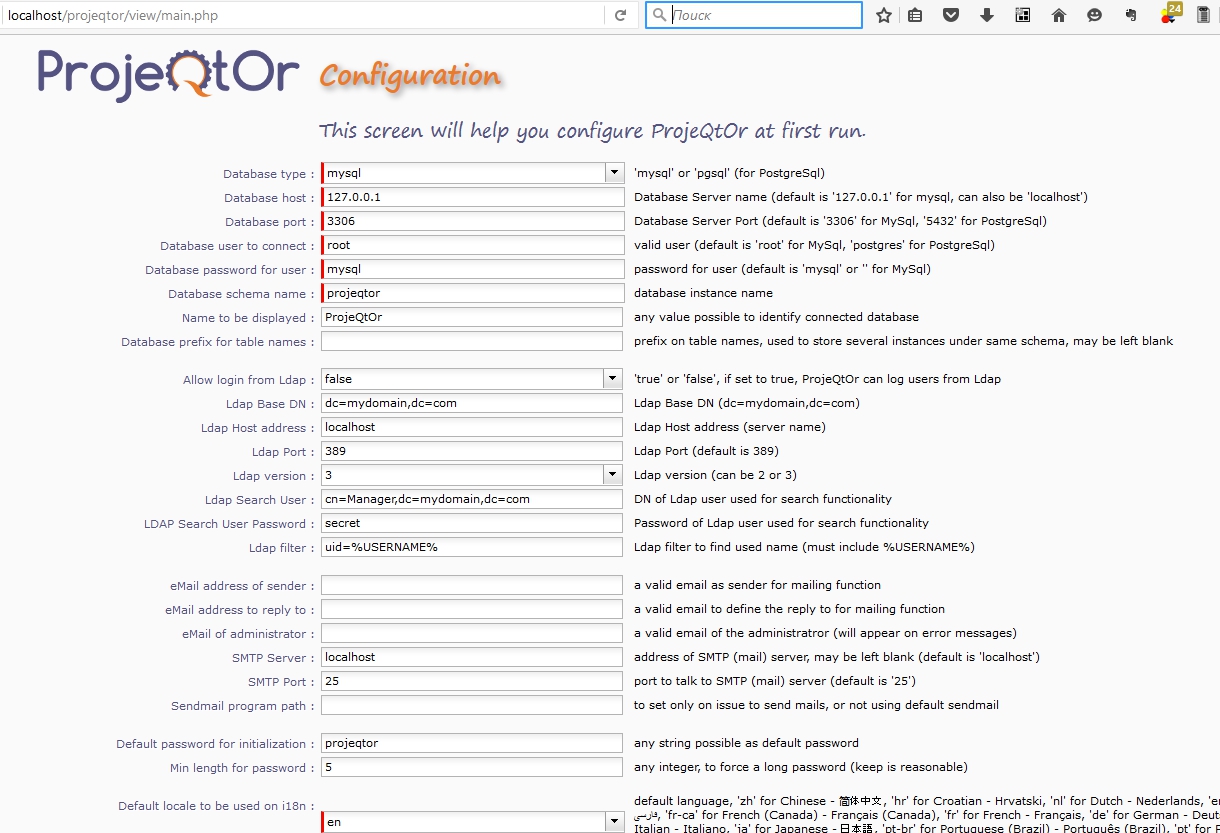Edit the Database schema name field

(x=473, y=293)
